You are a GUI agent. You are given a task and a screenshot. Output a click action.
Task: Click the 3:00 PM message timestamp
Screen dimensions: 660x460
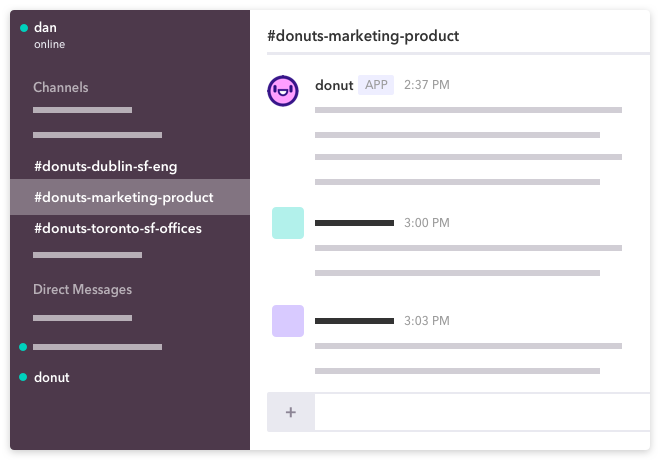coord(427,223)
